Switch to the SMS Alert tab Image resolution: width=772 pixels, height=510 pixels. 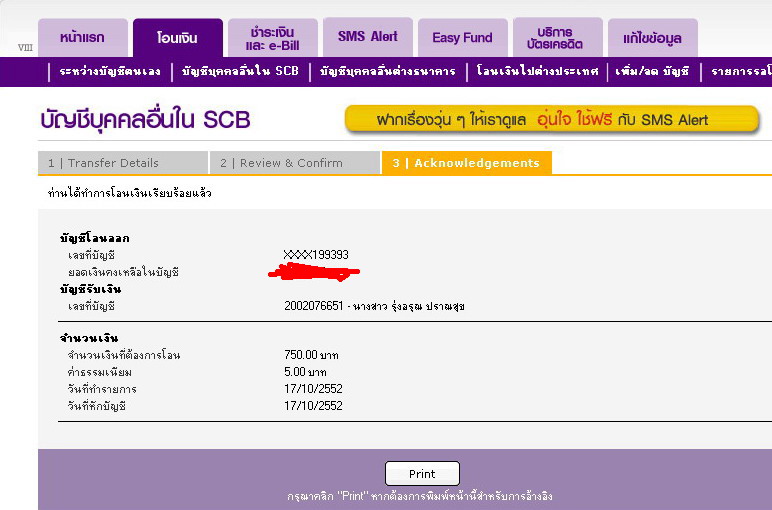pos(368,37)
